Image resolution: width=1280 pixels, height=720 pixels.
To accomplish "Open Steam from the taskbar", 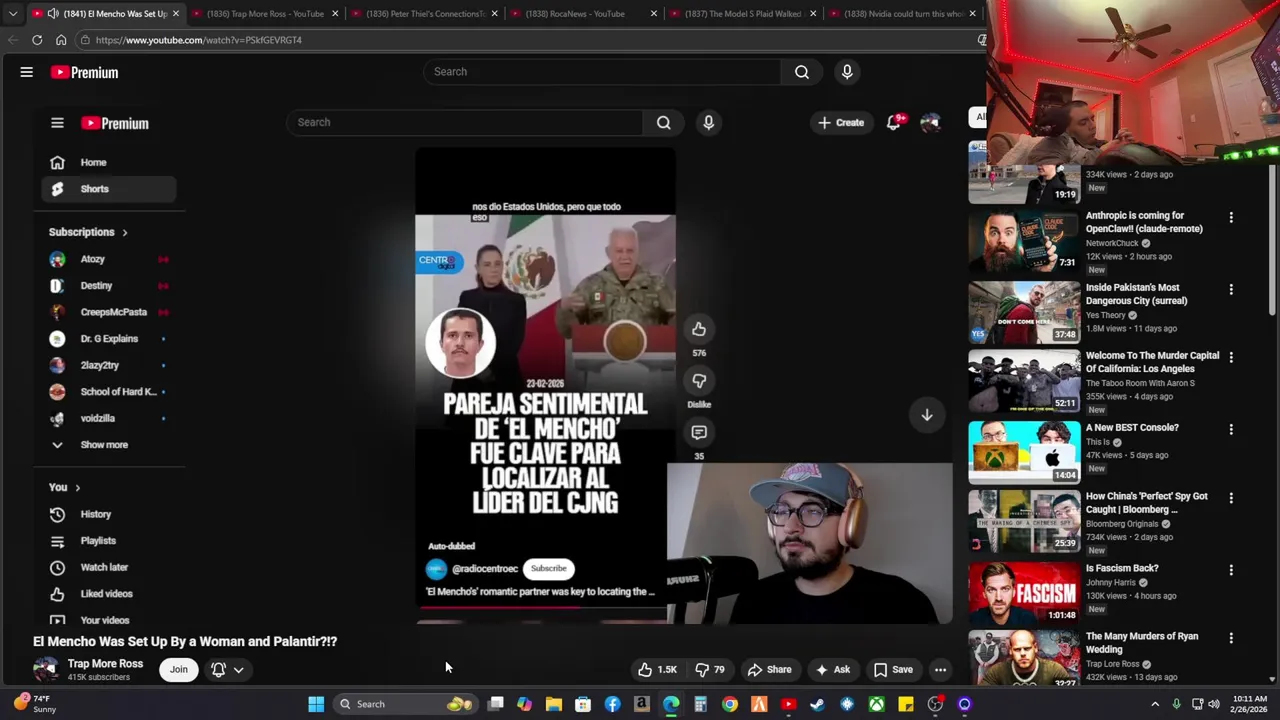I will click(818, 704).
